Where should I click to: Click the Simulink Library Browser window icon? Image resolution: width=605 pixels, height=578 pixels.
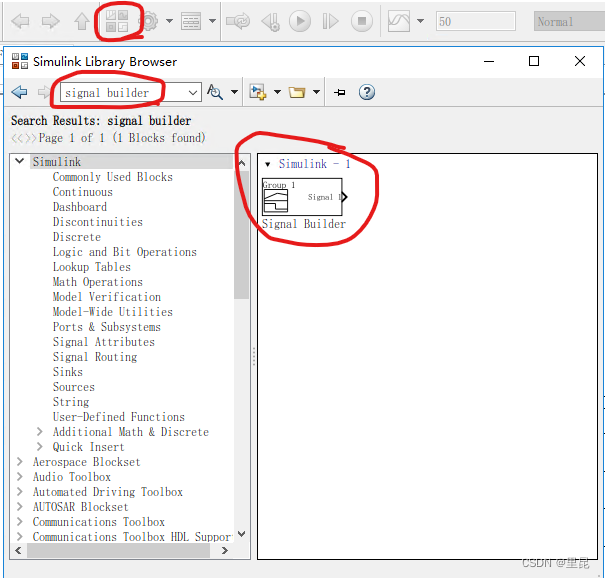pyautogui.click(x=20, y=61)
